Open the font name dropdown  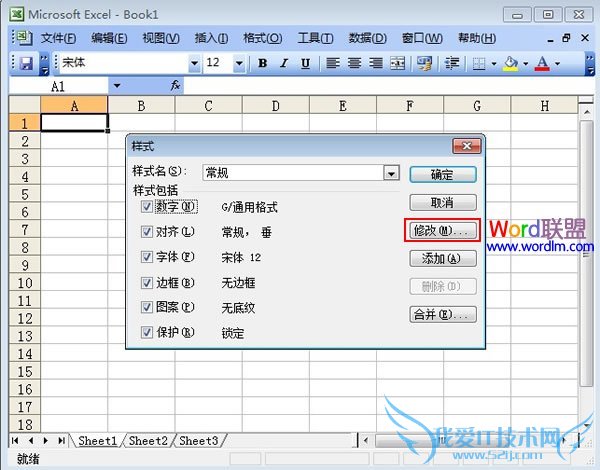point(194,63)
